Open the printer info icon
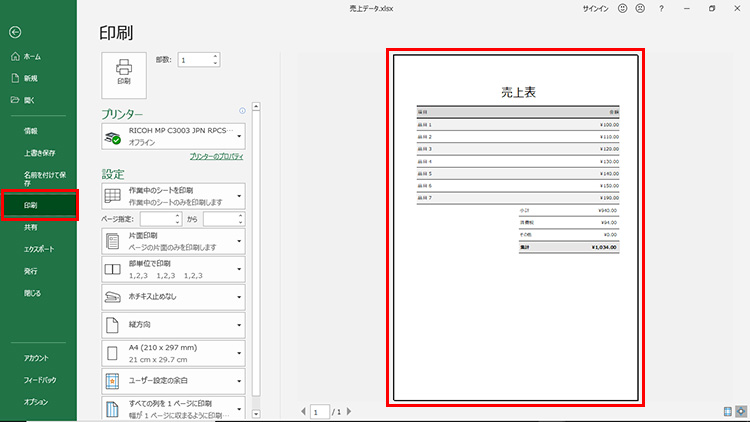 pos(242,111)
